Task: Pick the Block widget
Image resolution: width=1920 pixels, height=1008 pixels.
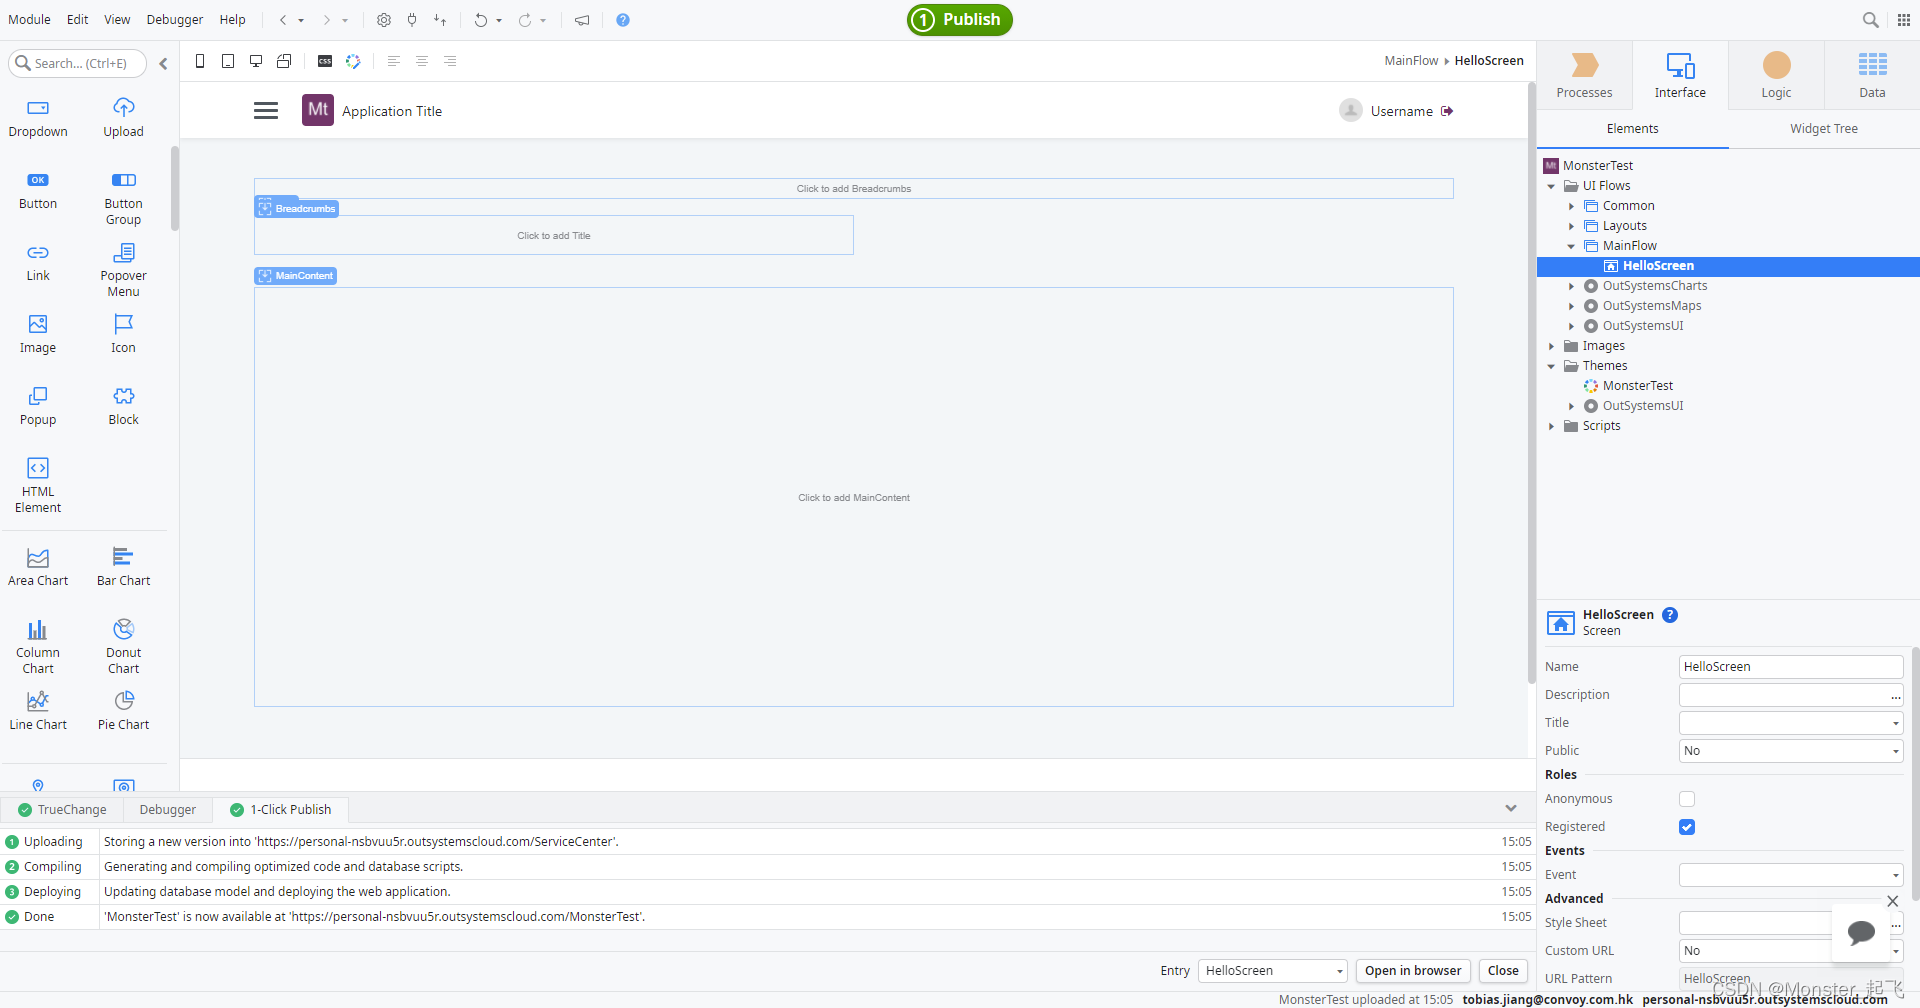Action: coord(124,406)
